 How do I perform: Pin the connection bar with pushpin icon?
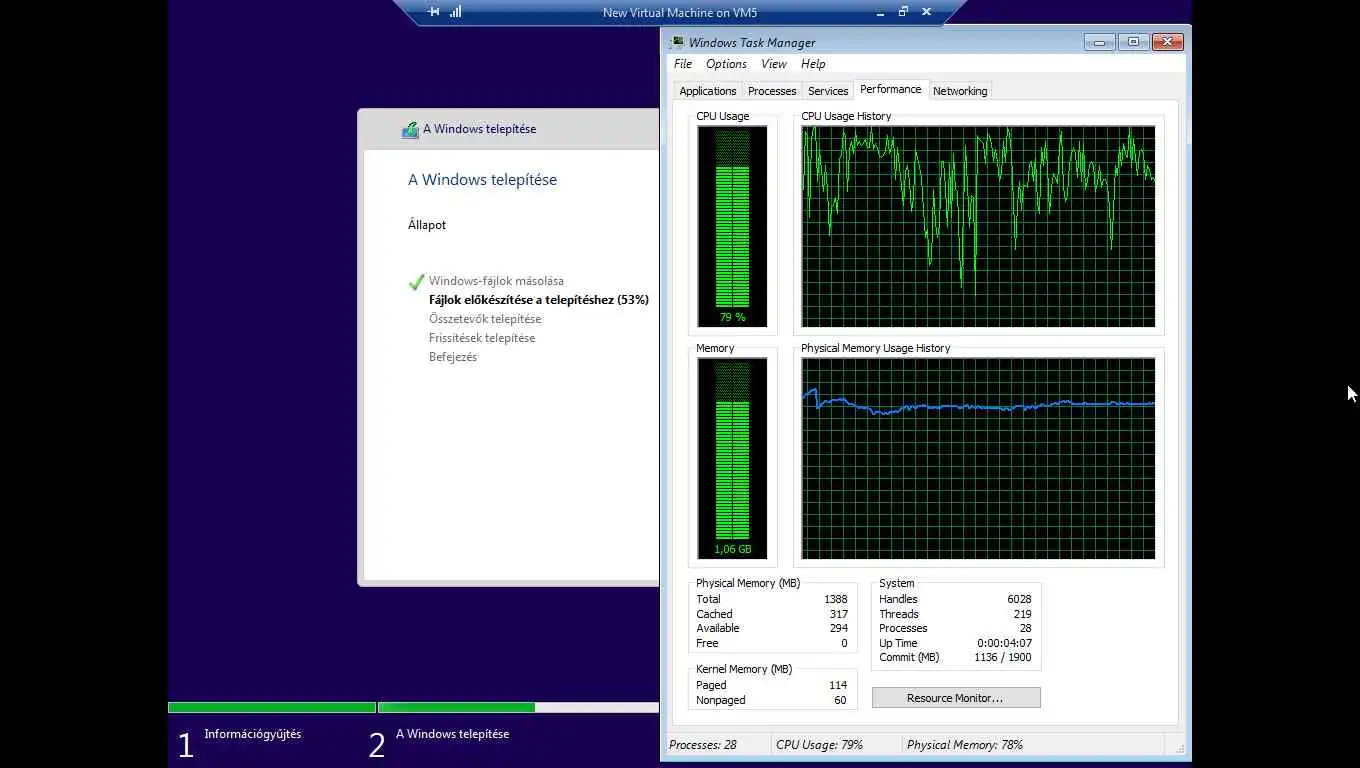(433, 12)
